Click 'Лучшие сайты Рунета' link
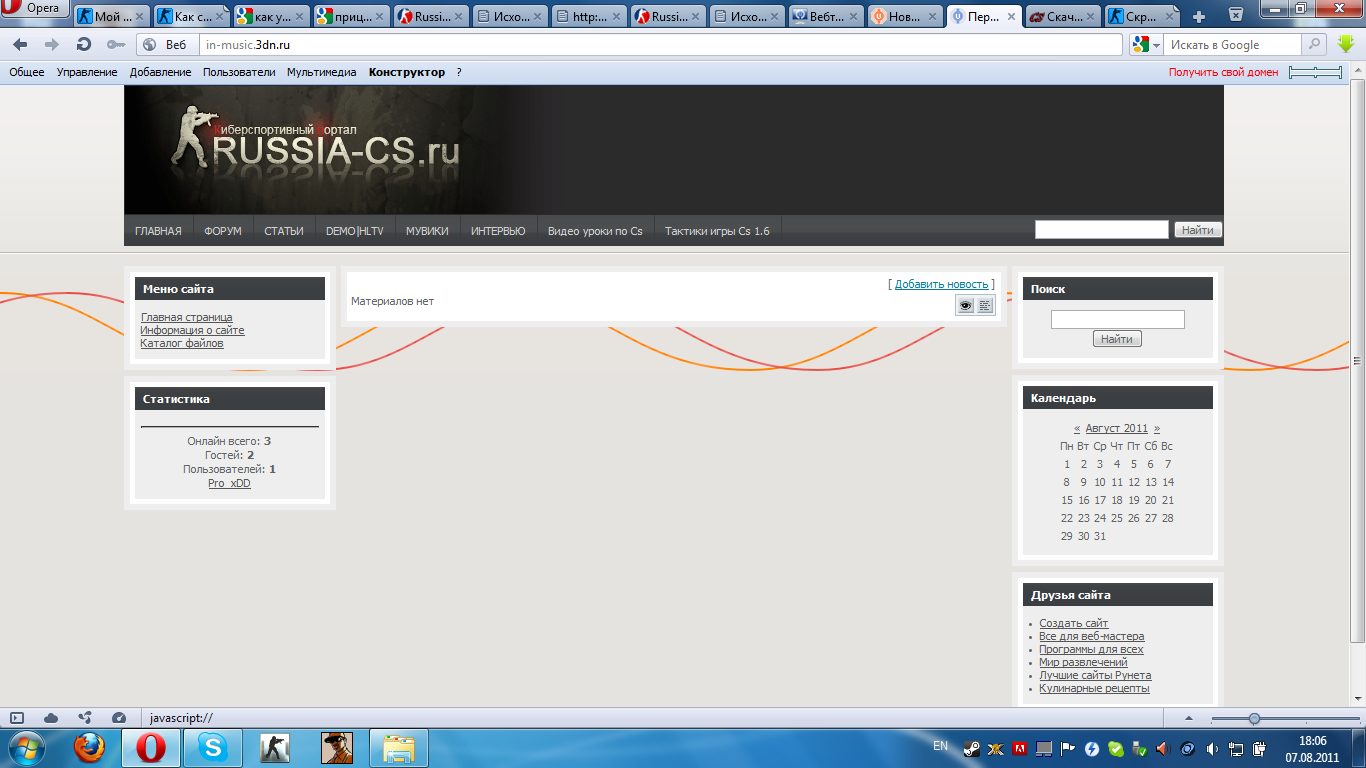Image resolution: width=1366 pixels, height=768 pixels. tap(1095, 675)
